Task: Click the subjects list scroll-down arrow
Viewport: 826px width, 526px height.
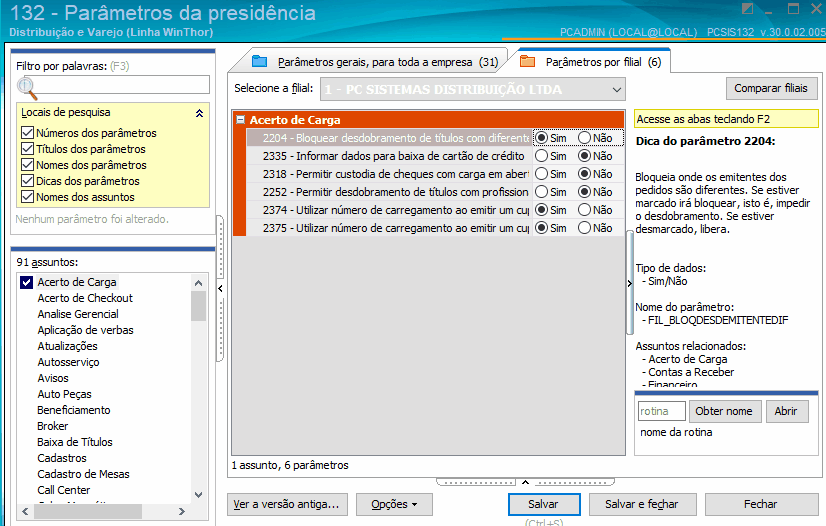Action: (x=199, y=495)
